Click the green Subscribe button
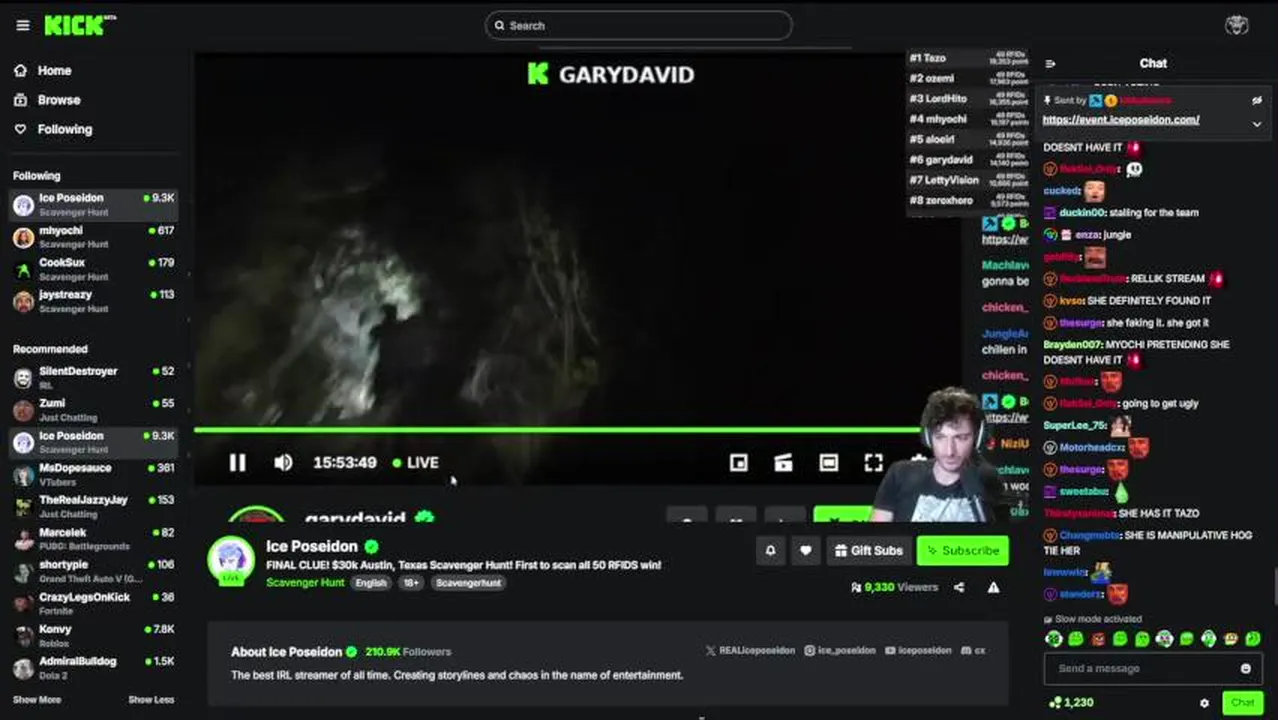This screenshot has height=720, width=1278. [962, 550]
